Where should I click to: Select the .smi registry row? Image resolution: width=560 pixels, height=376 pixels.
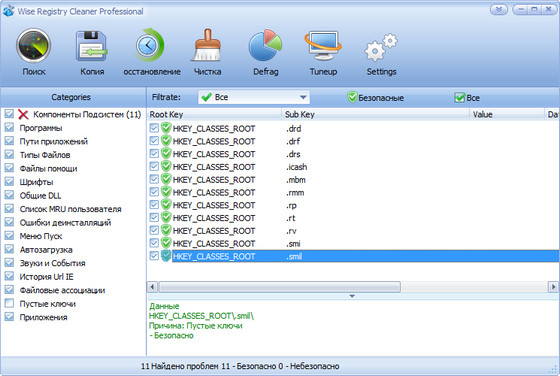coord(353,244)
